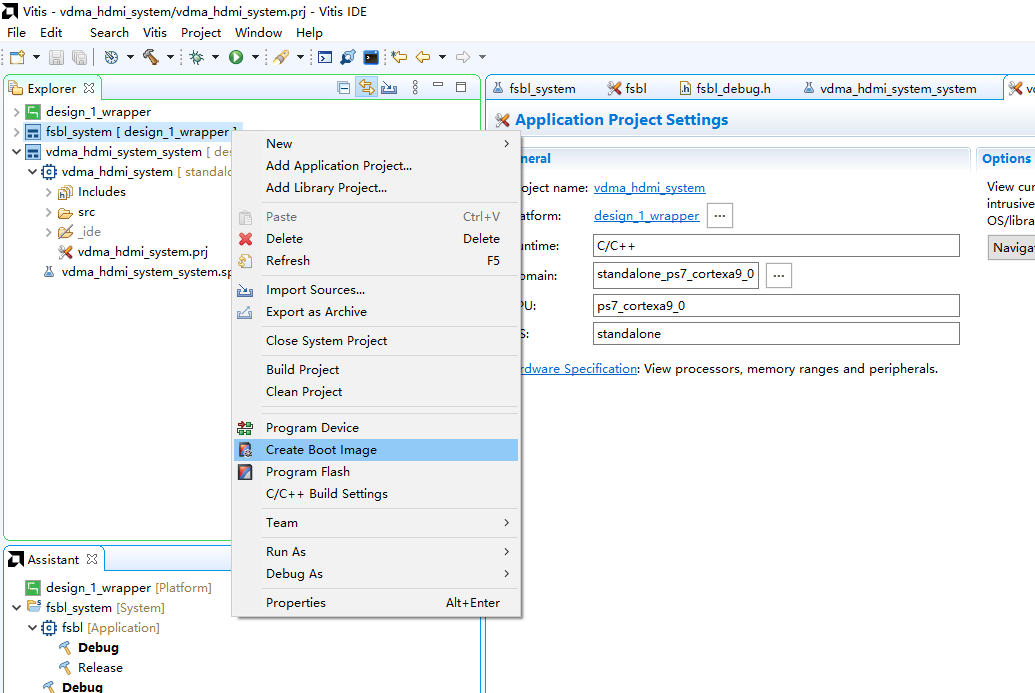Click the black terminal toolbar icon
This screenshot has height=693, width=1035.
click(x=371, y=57)
